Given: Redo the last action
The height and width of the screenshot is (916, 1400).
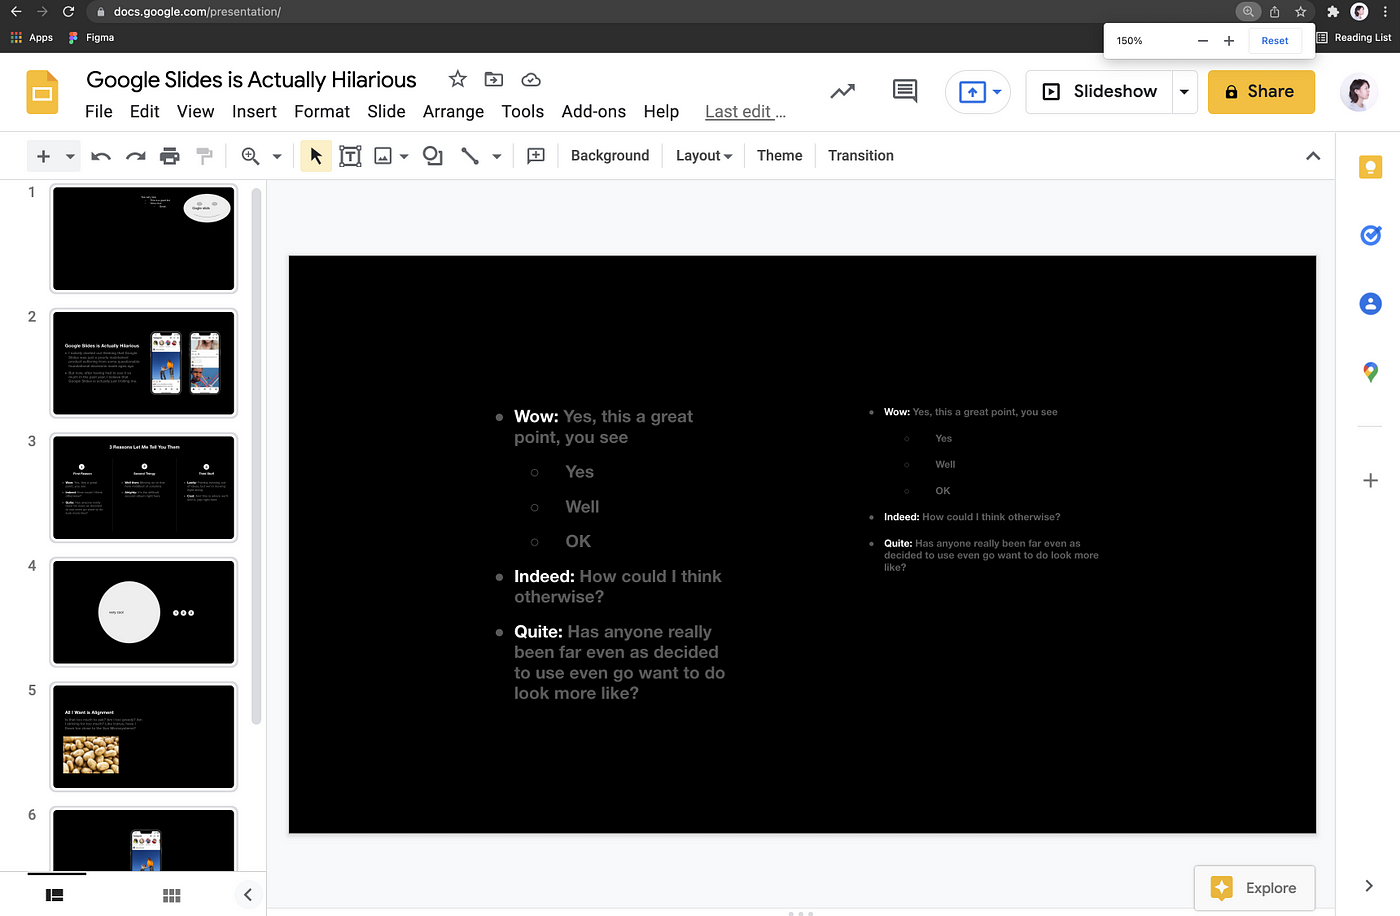Looking at the screenshot, I should coord(136,156).
